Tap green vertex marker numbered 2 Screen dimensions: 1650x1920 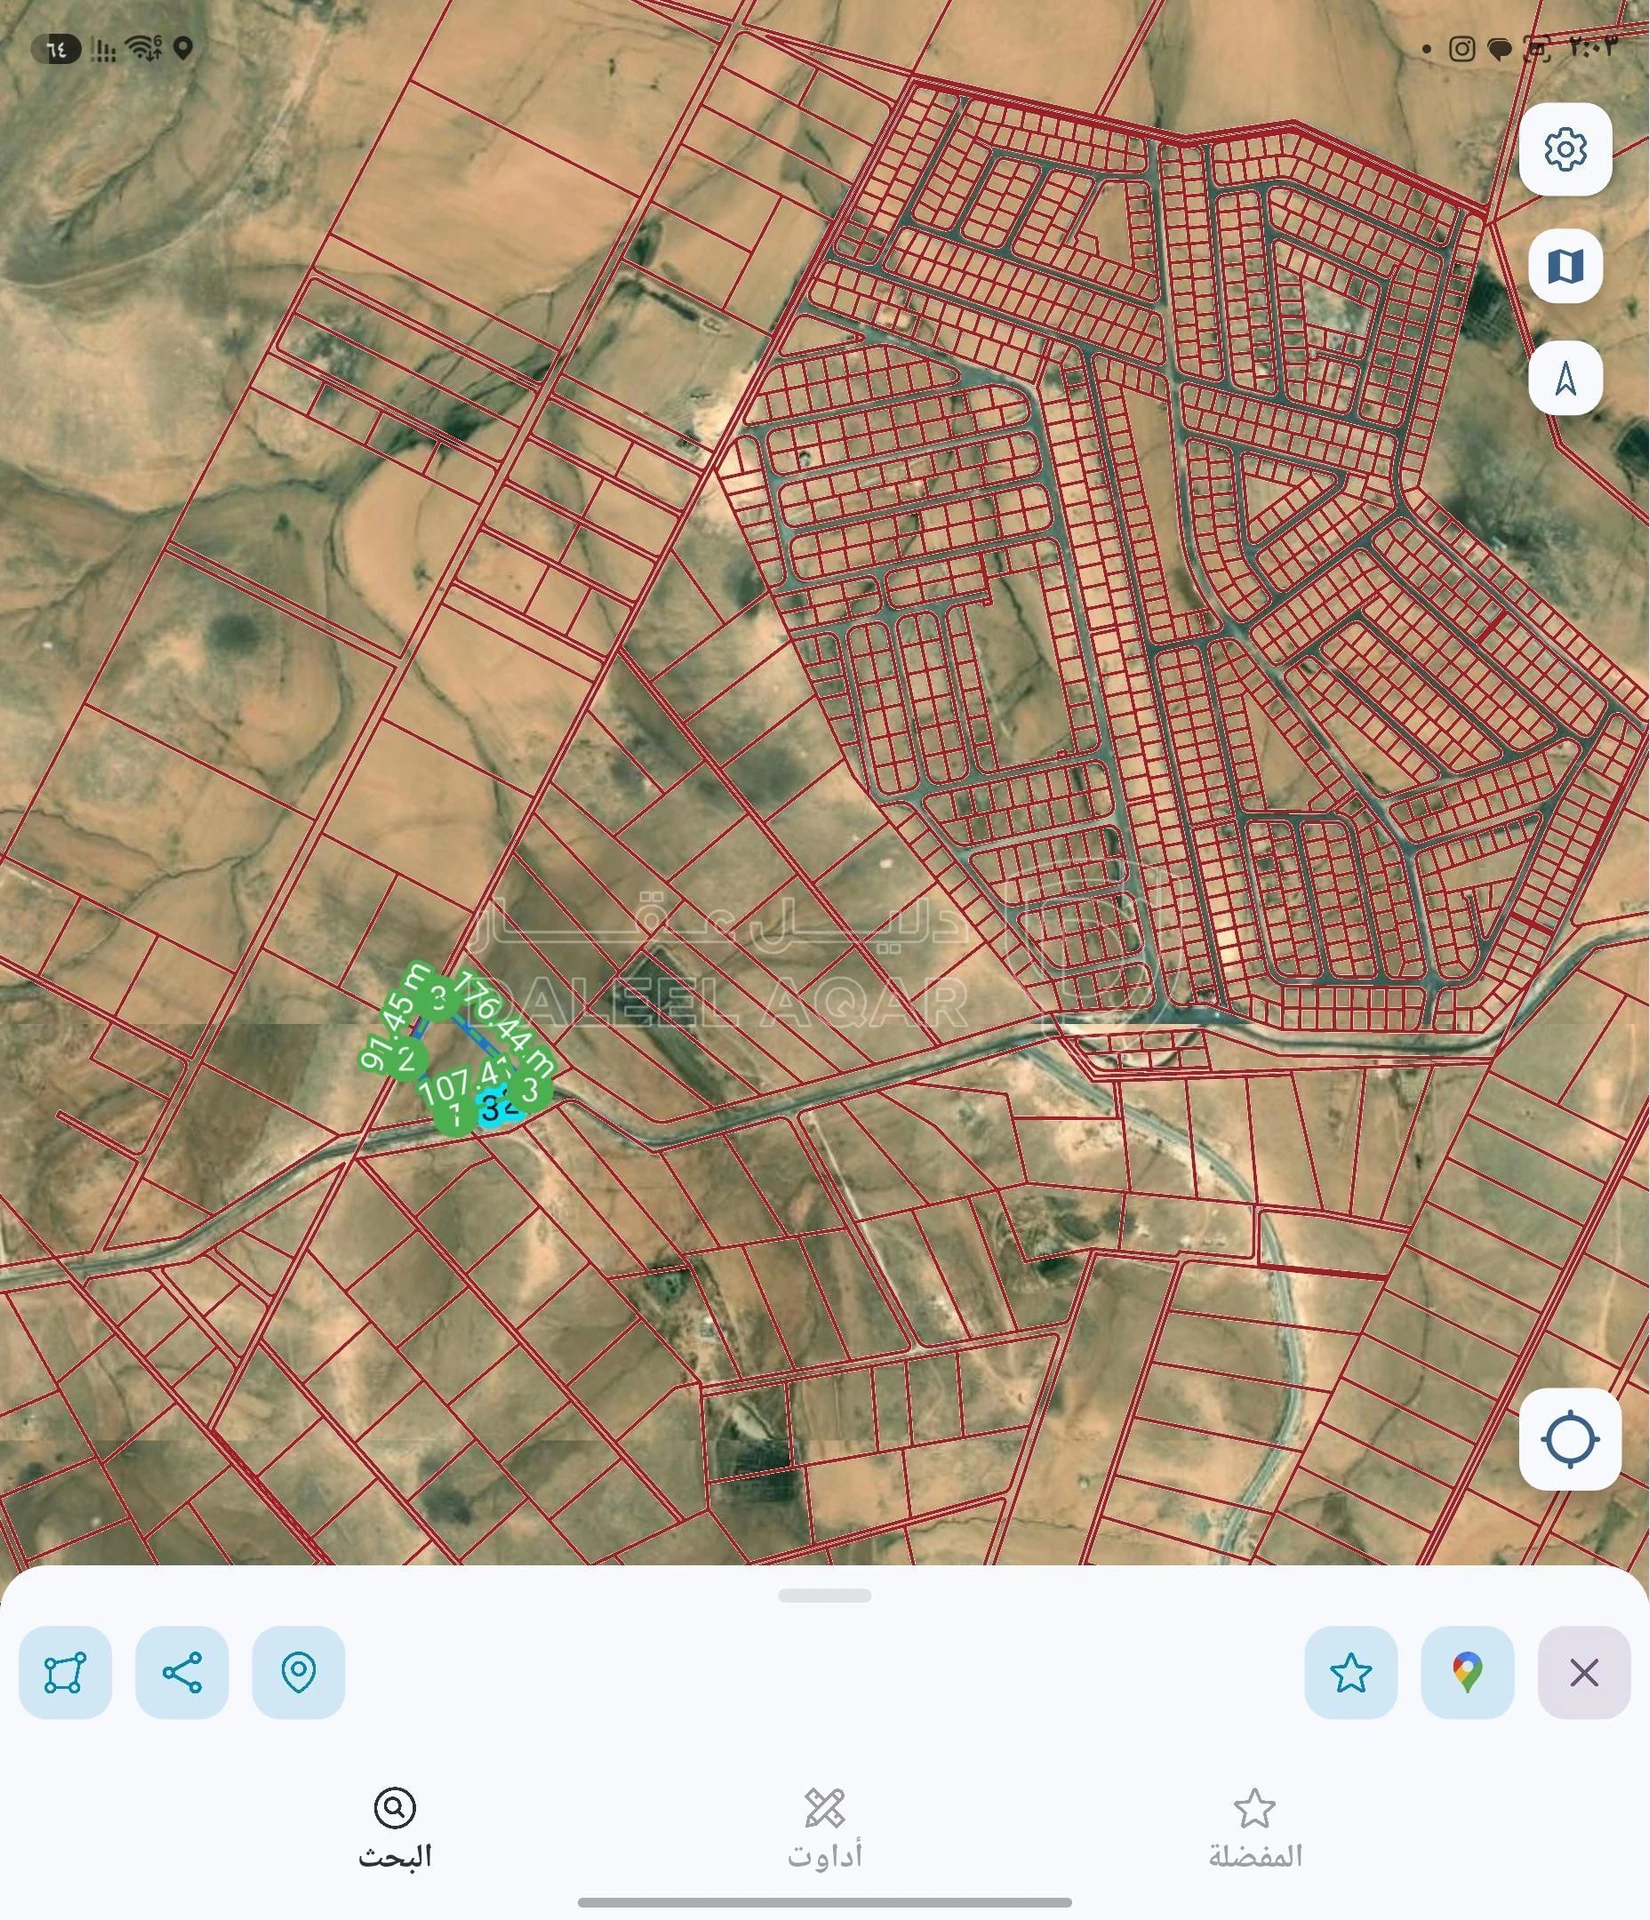click(405, 1060)
